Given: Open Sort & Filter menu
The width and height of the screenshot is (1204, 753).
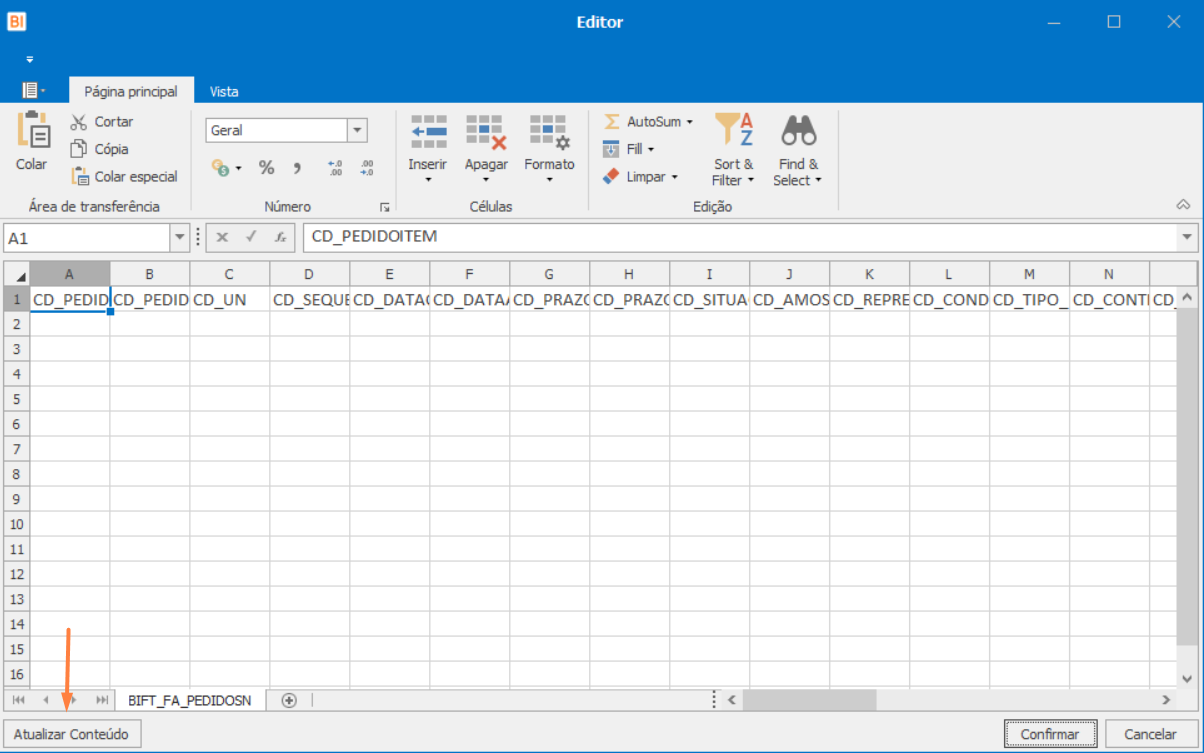Looking at the screenshot, I should (733, 149).
